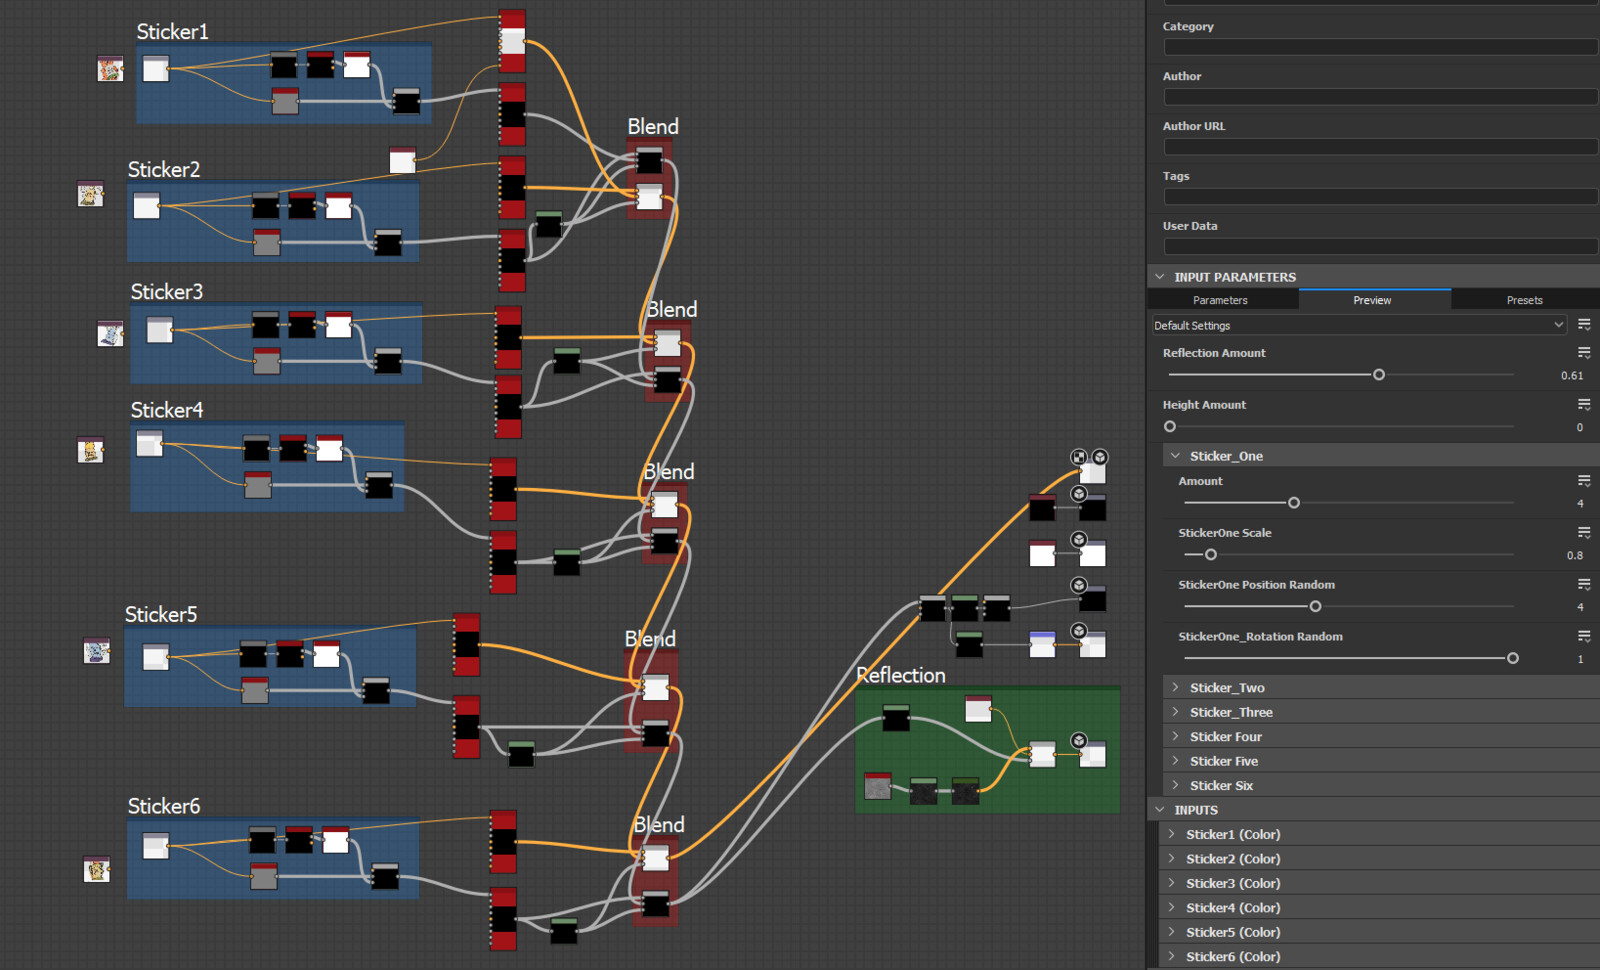
Task: Expand the Sticker2 (Color) input
Action: [x=1172, y=859]
